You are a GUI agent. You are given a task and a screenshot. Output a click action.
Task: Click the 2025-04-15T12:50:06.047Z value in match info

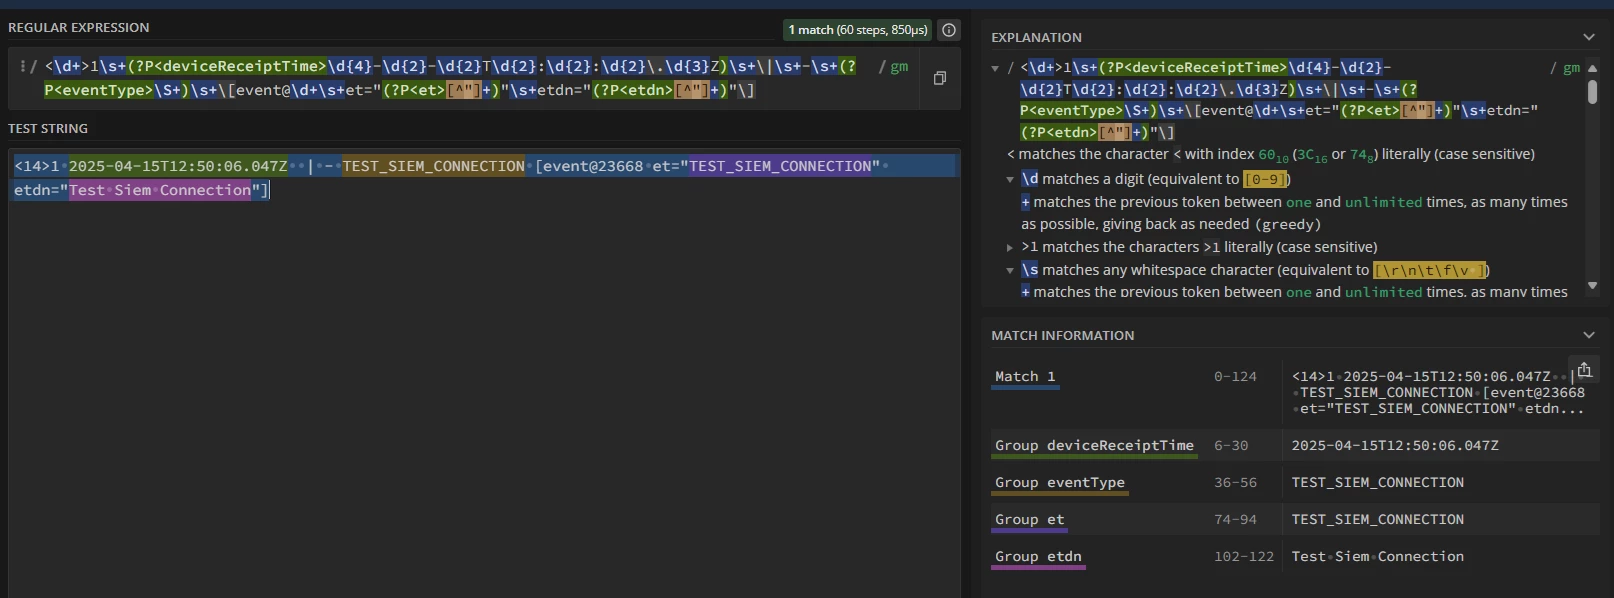(x=1395, y=446)
